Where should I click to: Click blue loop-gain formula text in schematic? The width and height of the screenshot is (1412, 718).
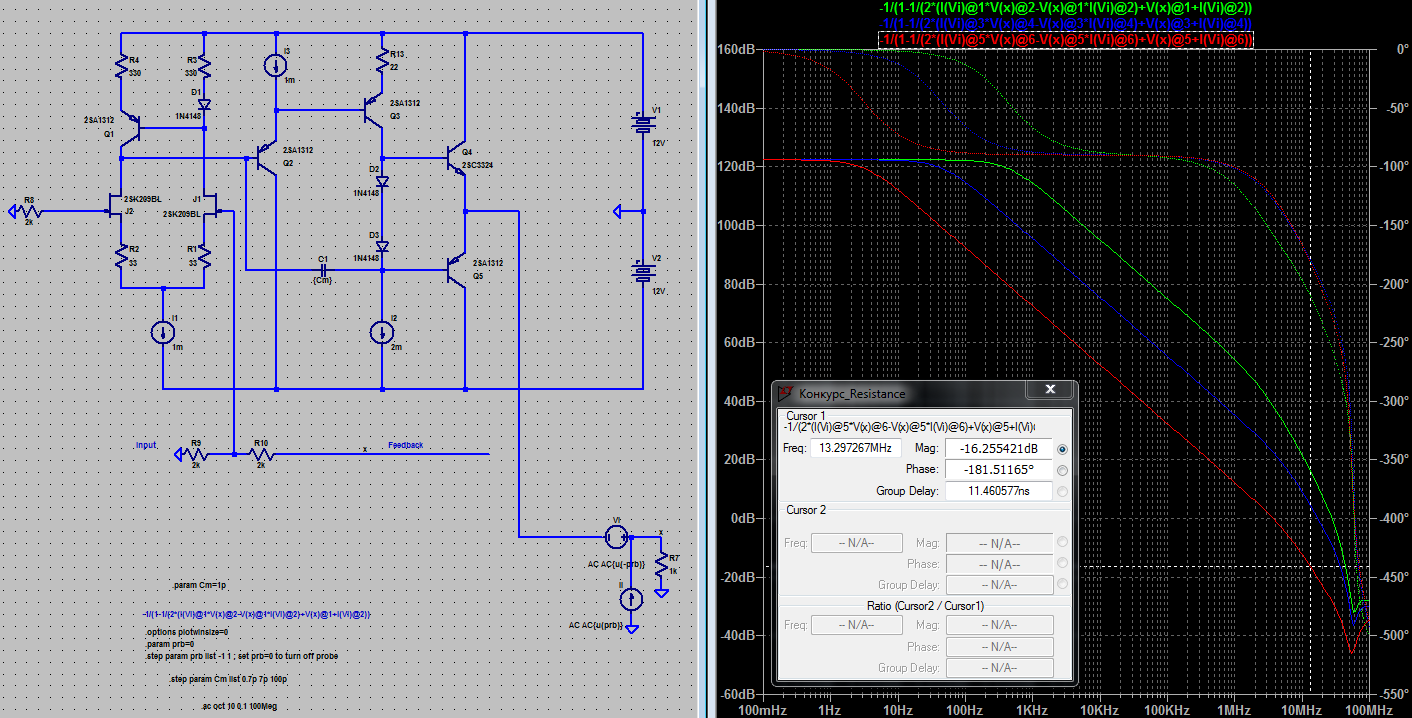pos(257,614)
